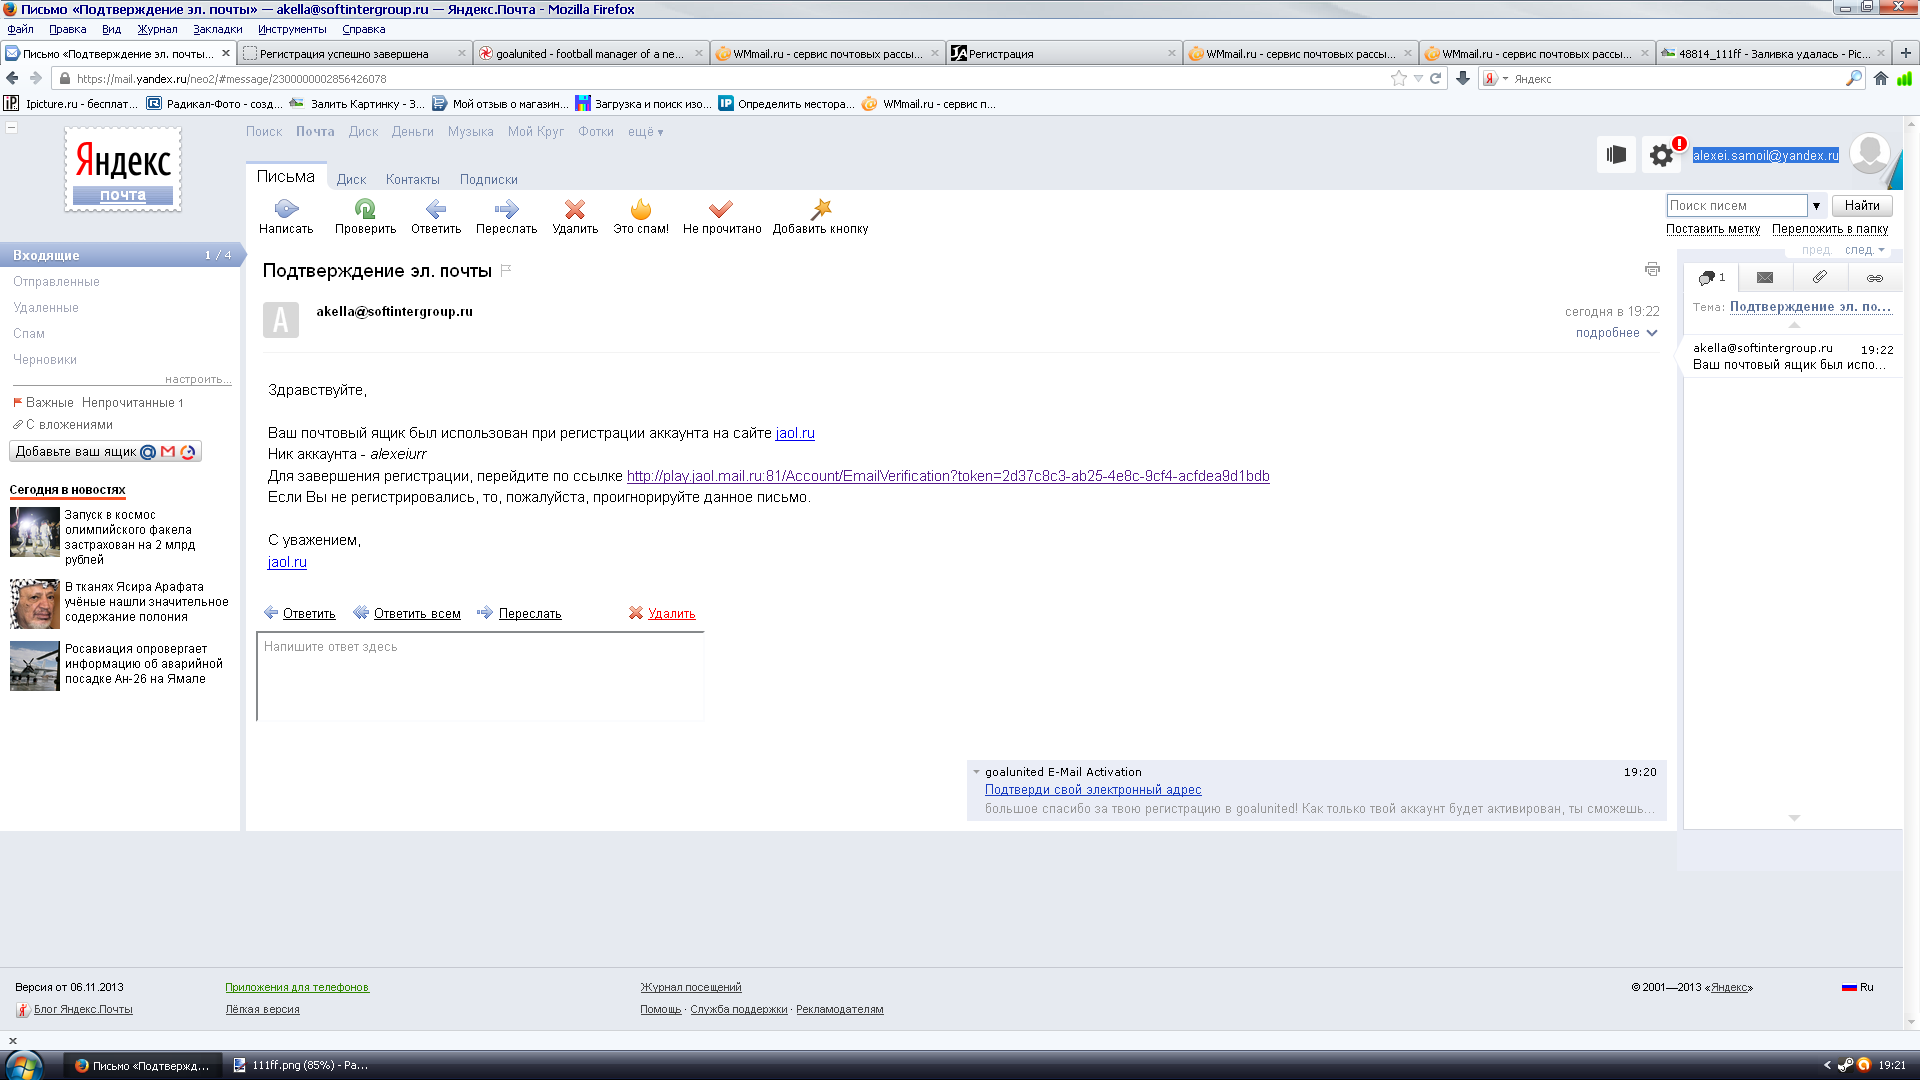Open the Входящие folder
The width and height of the screenshot is (1920, 1080).
pyautogui.click(x=120, y=255)
